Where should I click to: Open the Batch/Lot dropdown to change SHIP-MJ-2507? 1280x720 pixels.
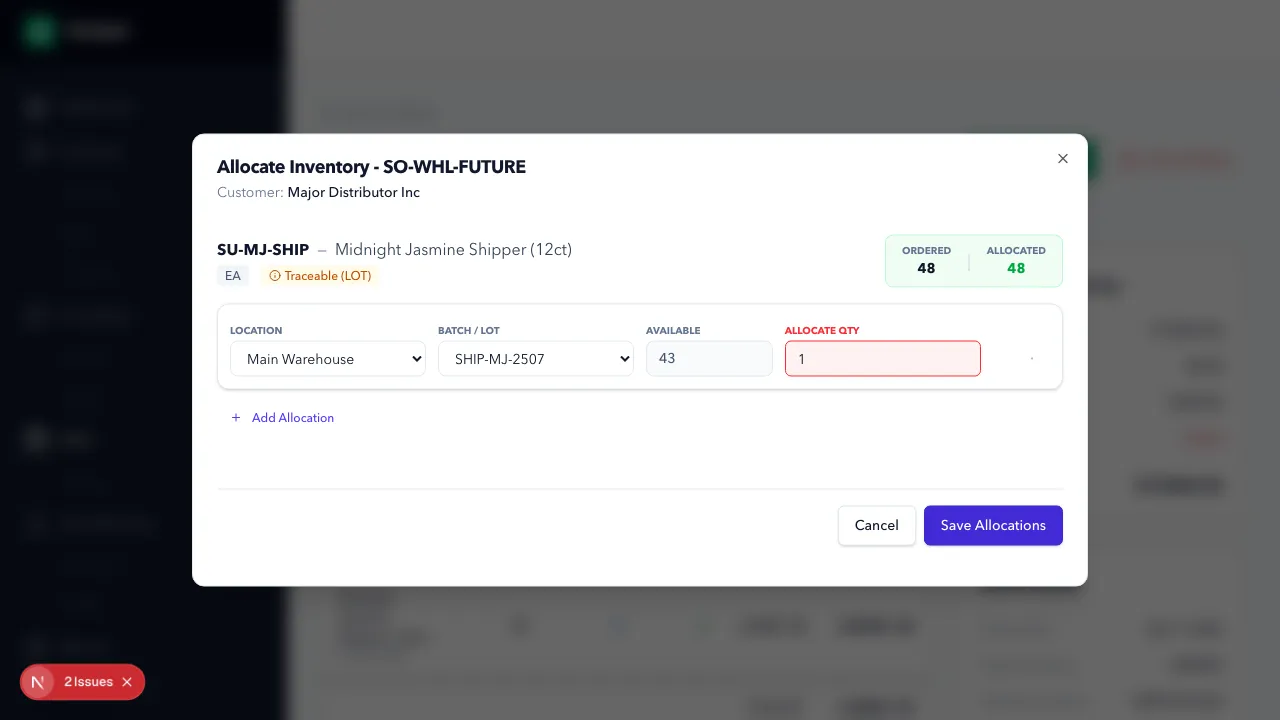[x=536, y=359]
